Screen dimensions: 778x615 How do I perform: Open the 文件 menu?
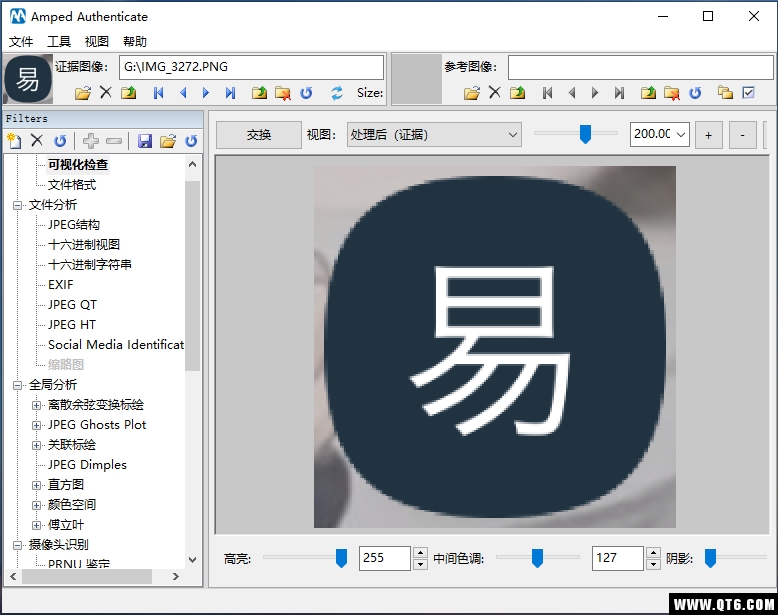tap(21, 41)
